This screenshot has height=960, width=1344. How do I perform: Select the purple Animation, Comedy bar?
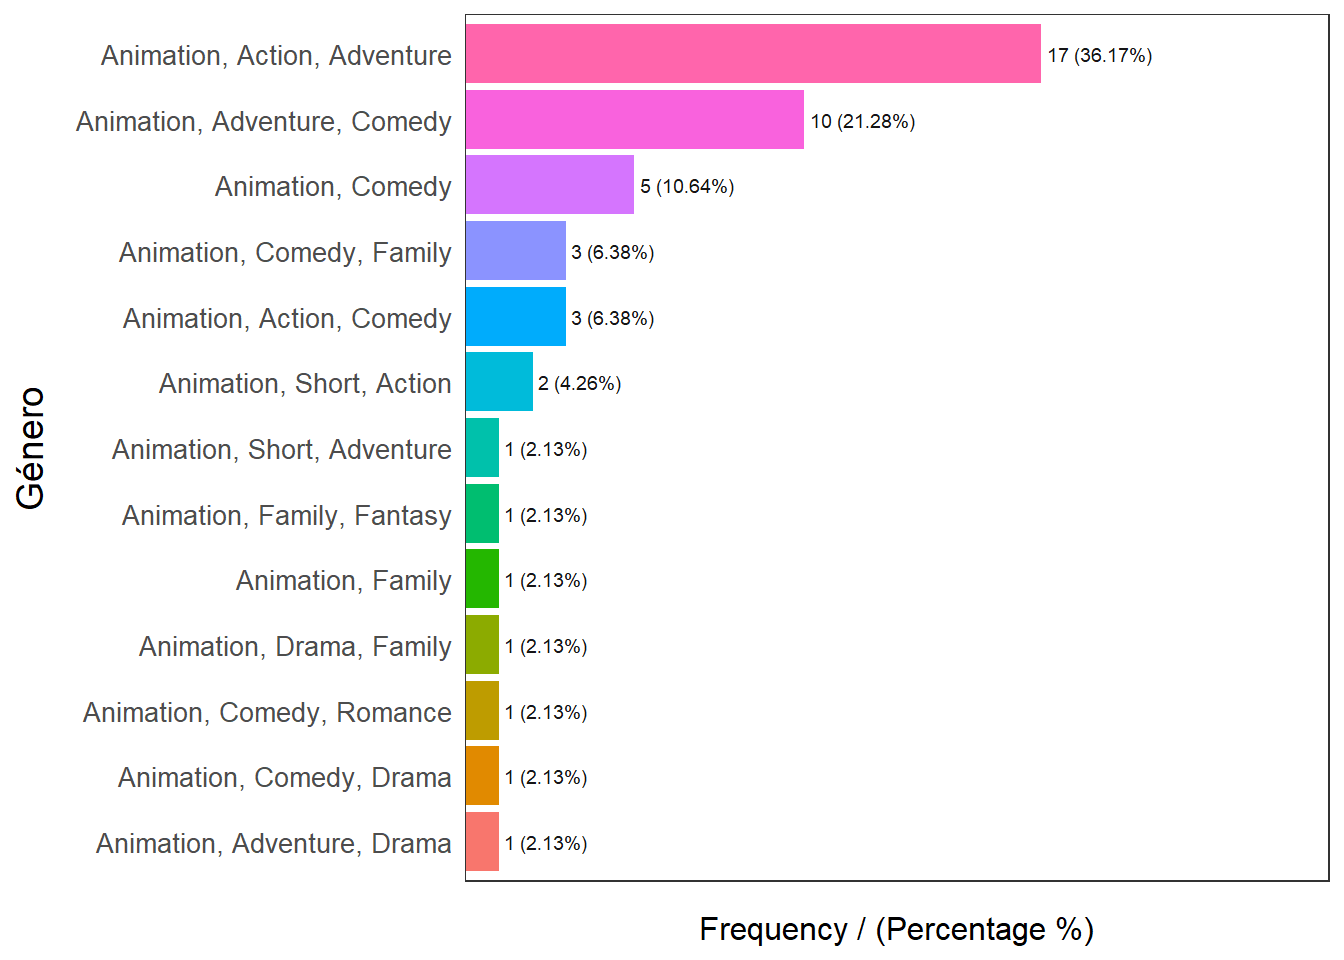click(x=550, y=185)
